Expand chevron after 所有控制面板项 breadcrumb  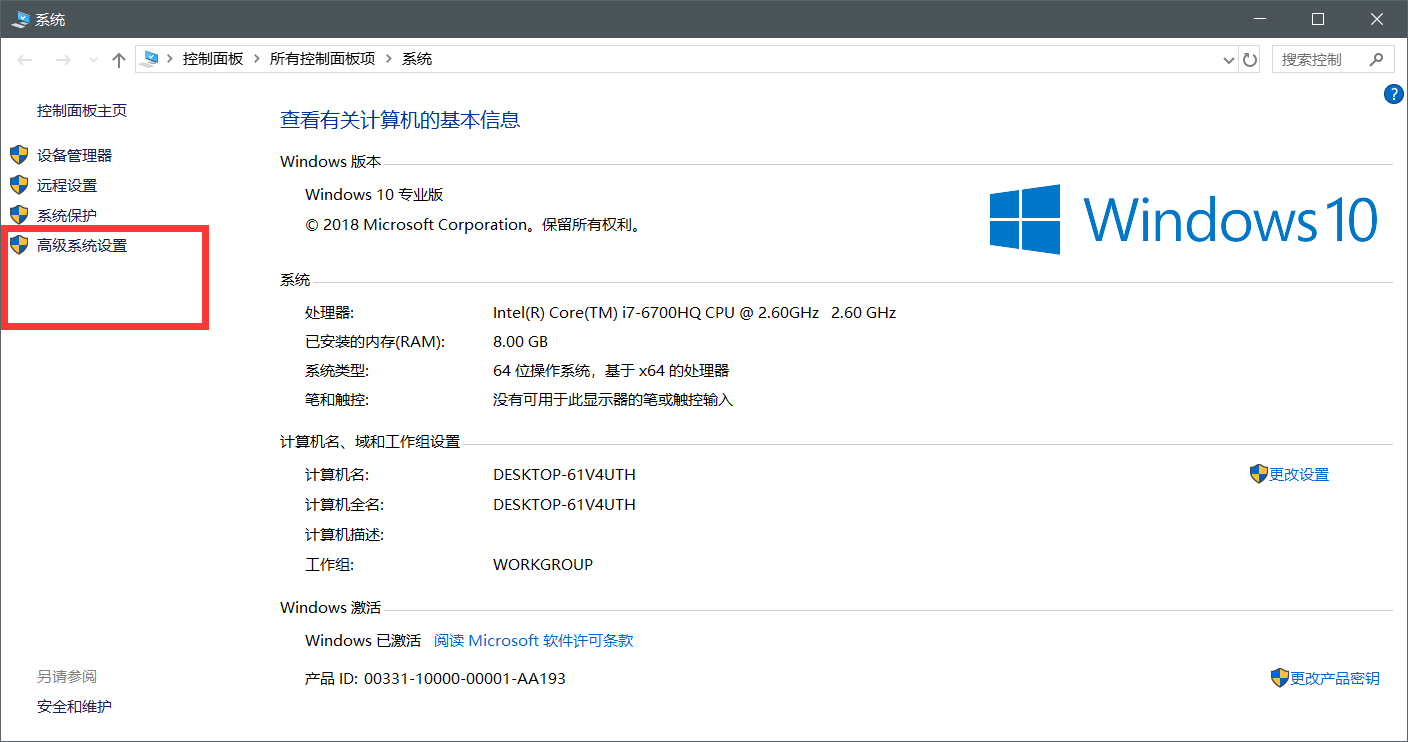(x=389, y=59)
